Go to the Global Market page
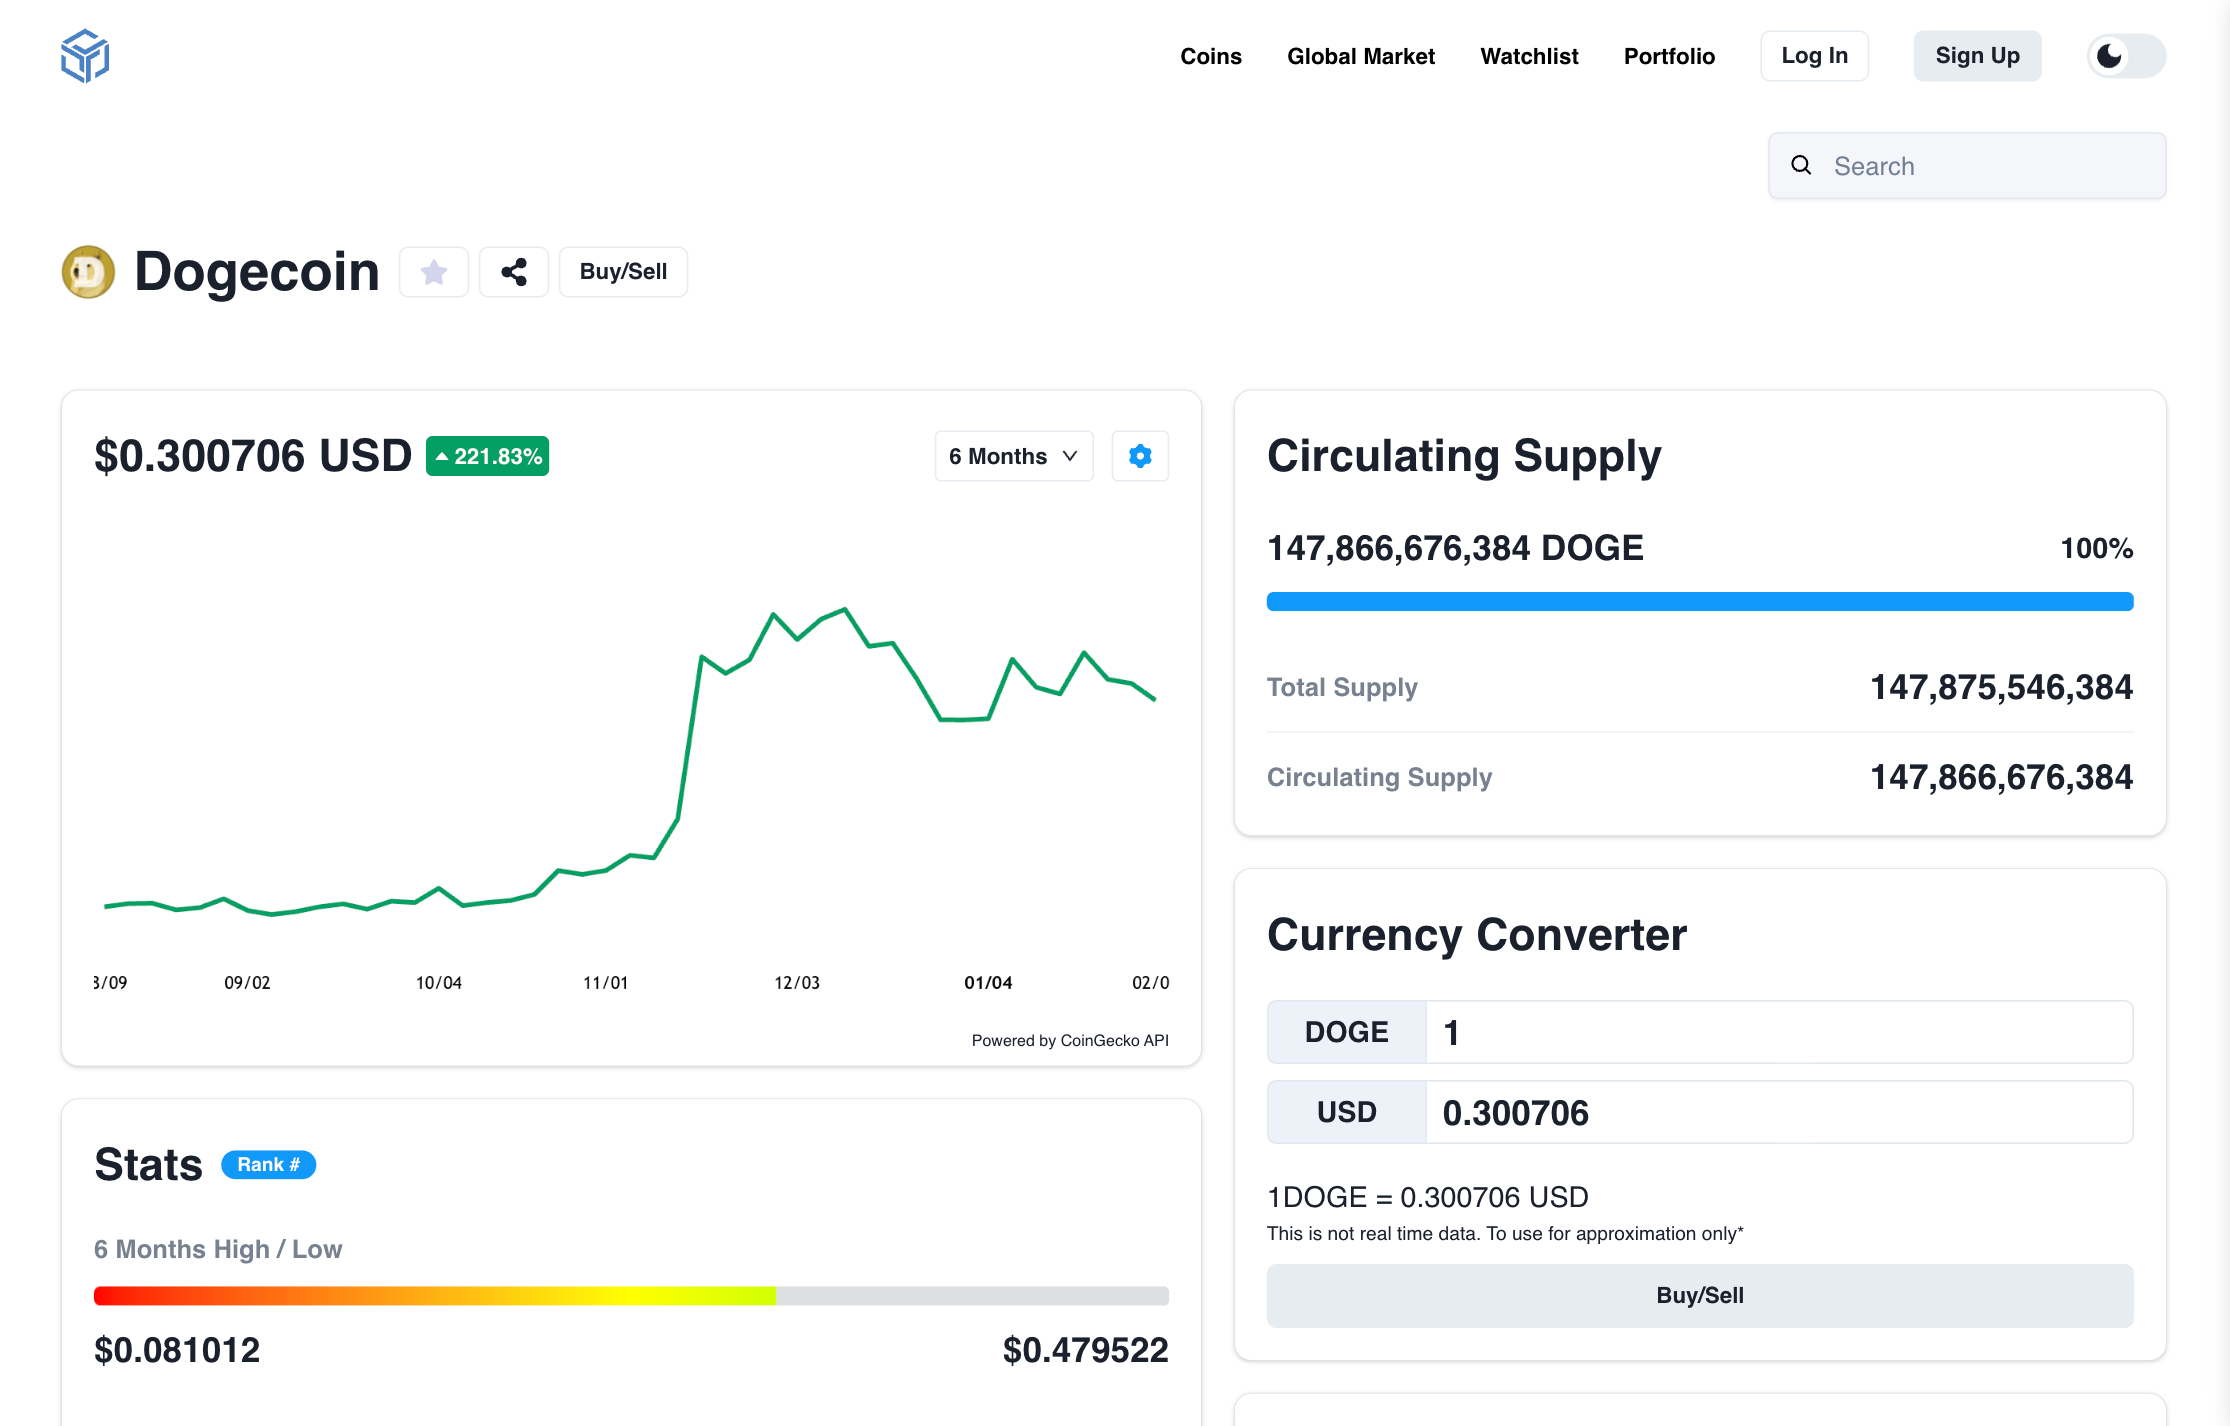2230x1426 pixels. [x=1360, y=56]
